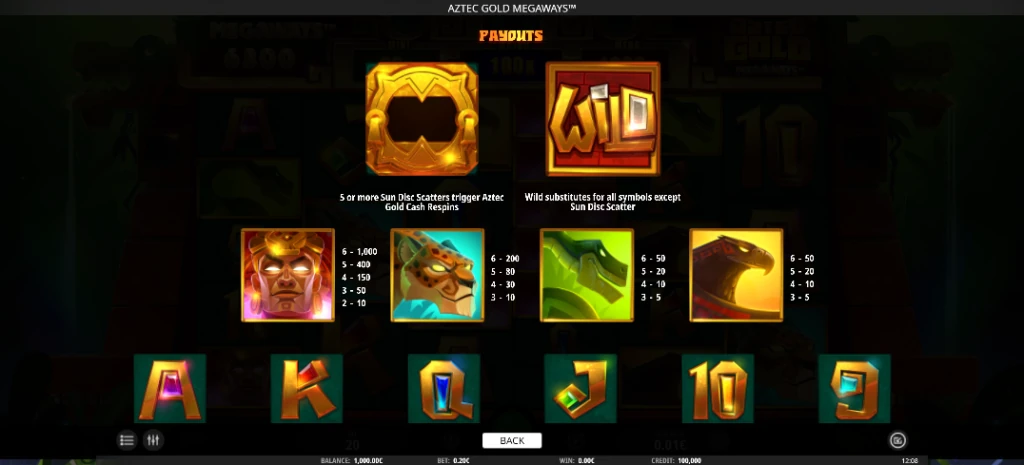Go back with the BACK button

[512, 441]
